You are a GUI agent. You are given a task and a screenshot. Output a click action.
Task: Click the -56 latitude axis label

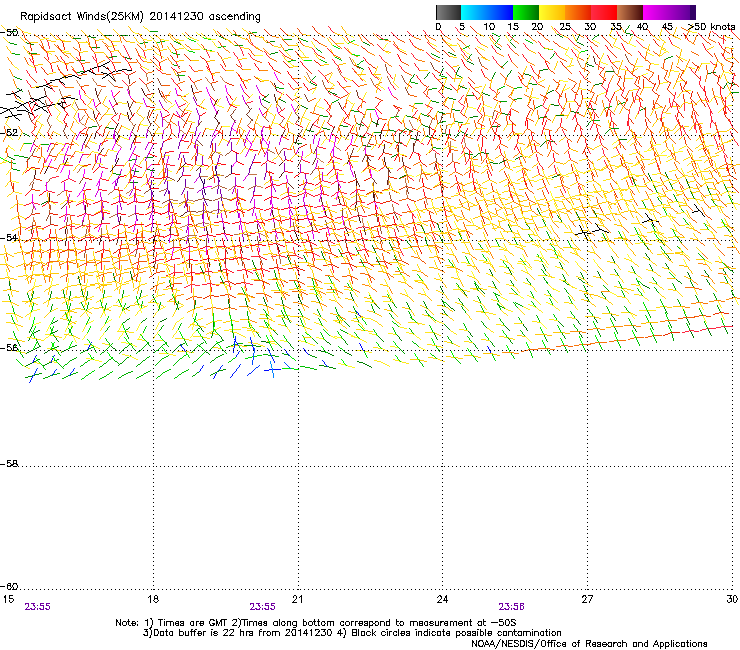point(9,347)
